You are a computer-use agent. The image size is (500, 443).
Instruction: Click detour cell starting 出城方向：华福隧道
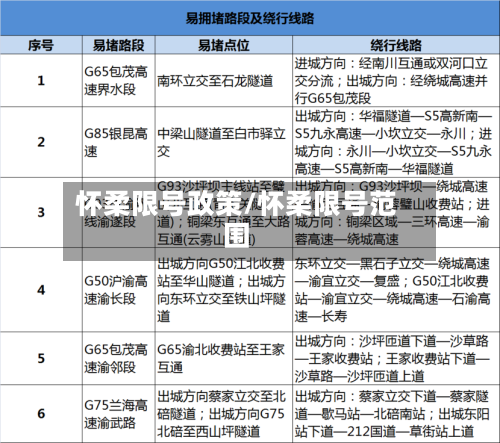pos(396,142)
